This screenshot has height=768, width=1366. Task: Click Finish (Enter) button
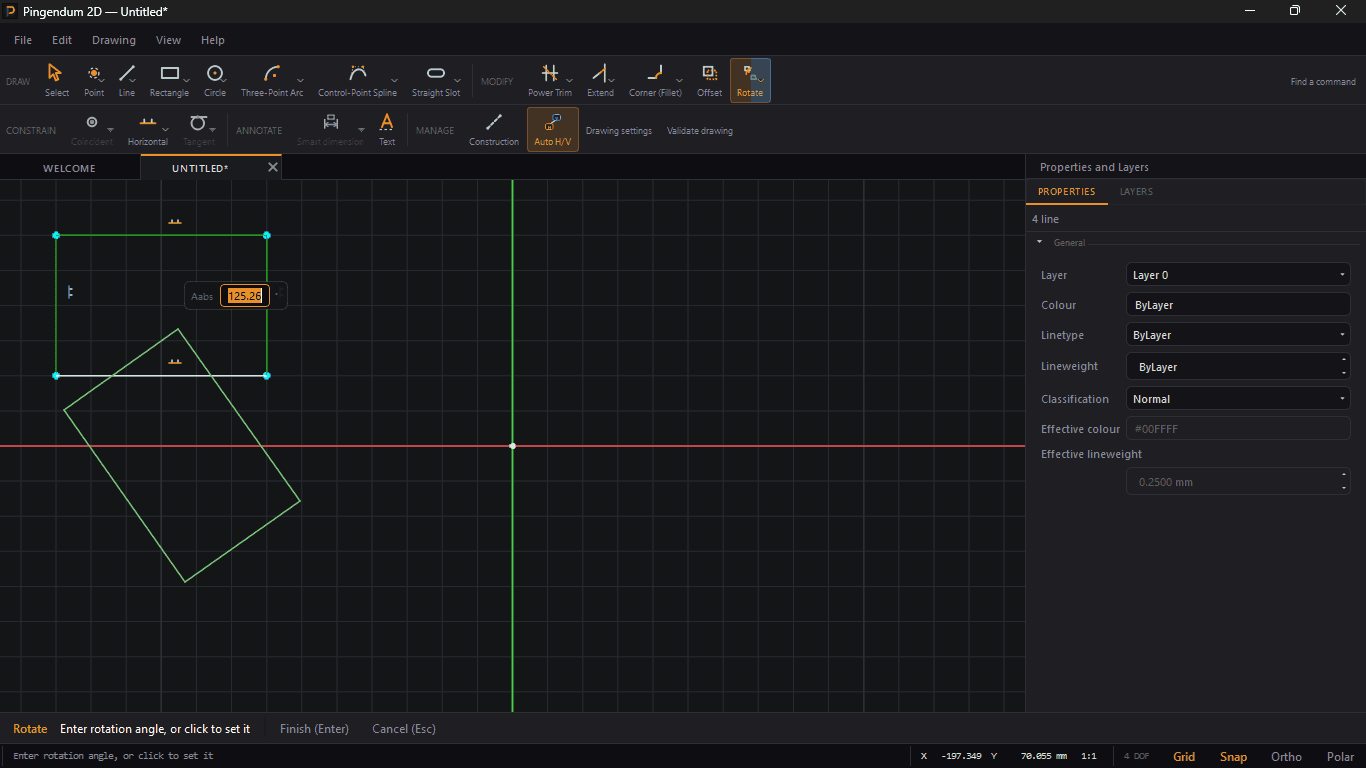314,729
